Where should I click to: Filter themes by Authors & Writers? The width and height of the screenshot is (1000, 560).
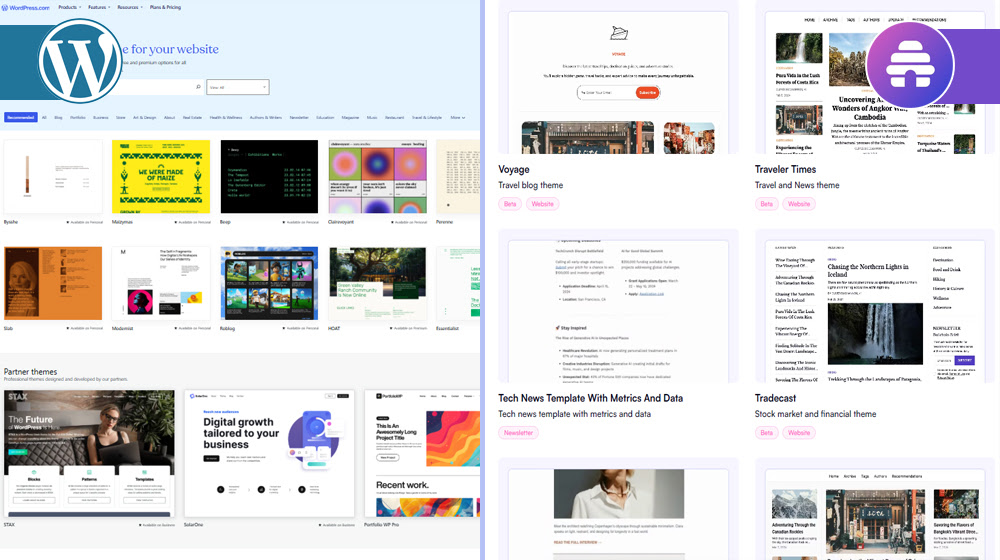(x=266, y=117)
